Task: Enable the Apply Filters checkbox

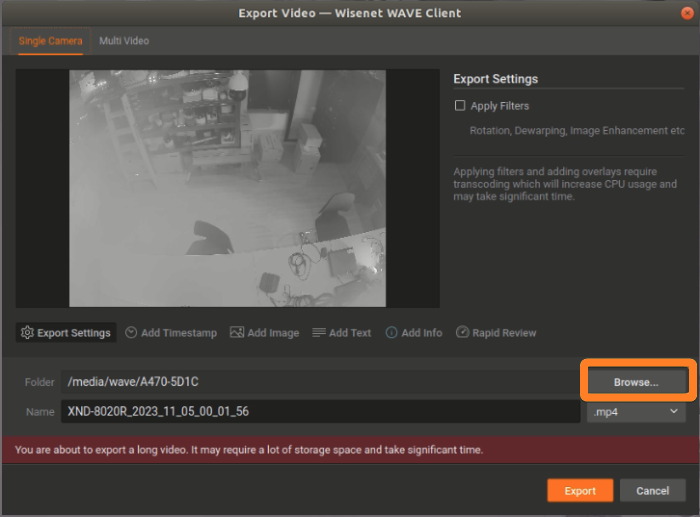Action: (460, 106)
